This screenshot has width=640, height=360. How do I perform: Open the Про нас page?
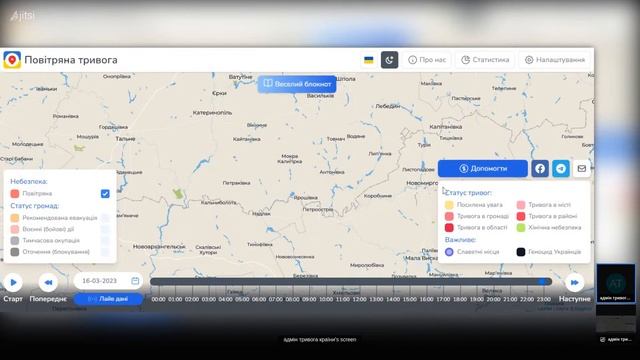[x=427, y=60]
